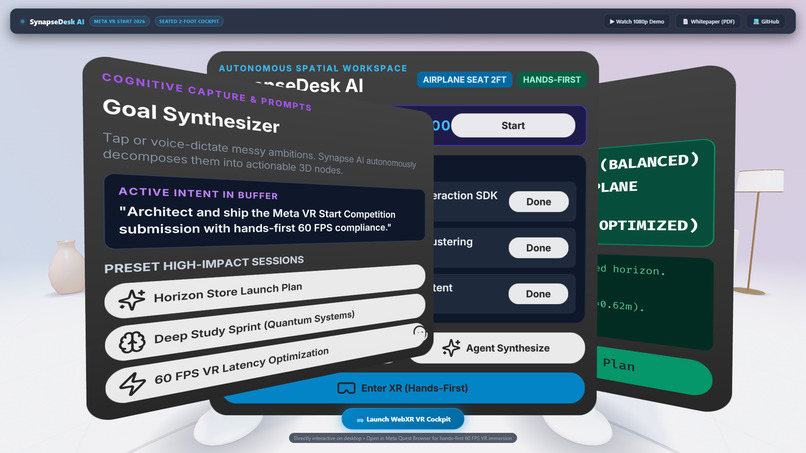Click the 'Tap or voice-dictate messy ambitions' description
This screenshot has width=806, height=453.
(259, 153)
